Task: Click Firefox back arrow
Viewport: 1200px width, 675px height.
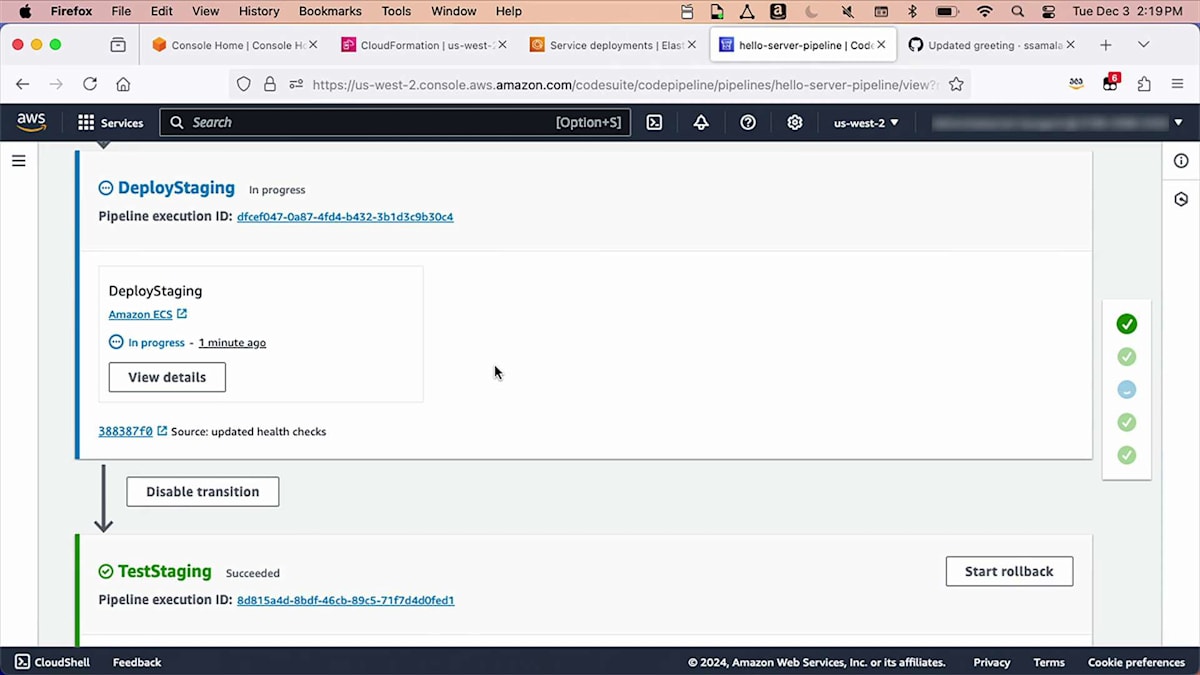Action: pos(22,84)
